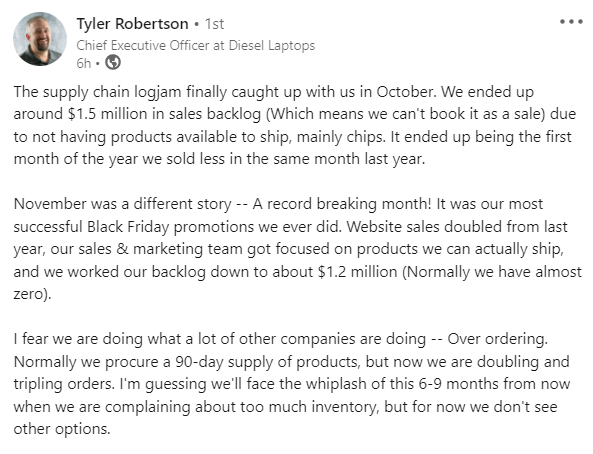Click the Over ordering phrase
This screenshot has width=593, height=454.
pyautogui.click(x=497, y=339)
